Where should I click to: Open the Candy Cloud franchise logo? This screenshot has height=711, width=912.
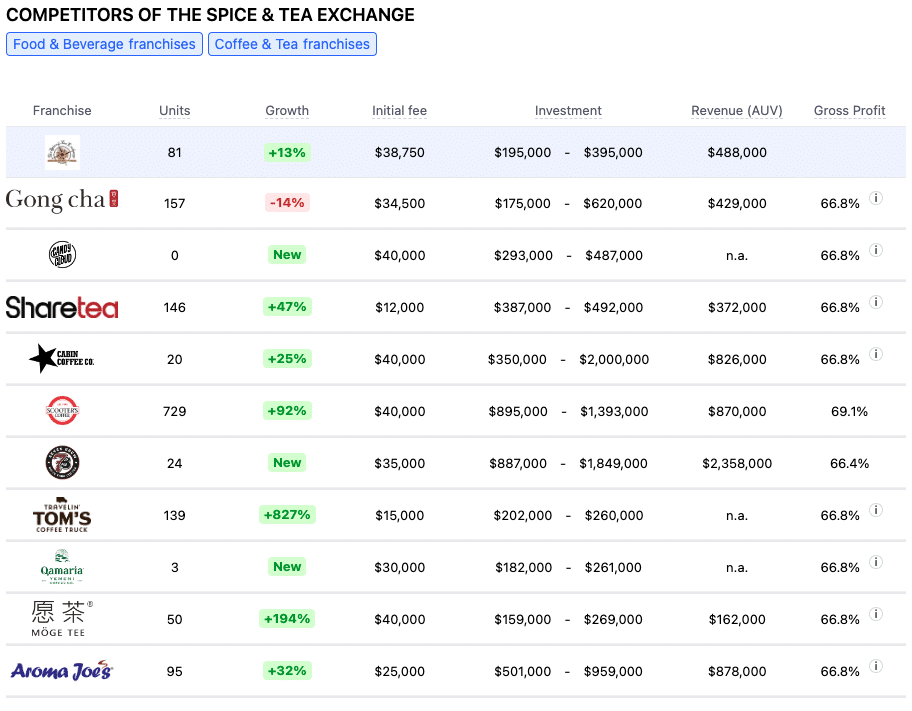[x=62, y=255]
